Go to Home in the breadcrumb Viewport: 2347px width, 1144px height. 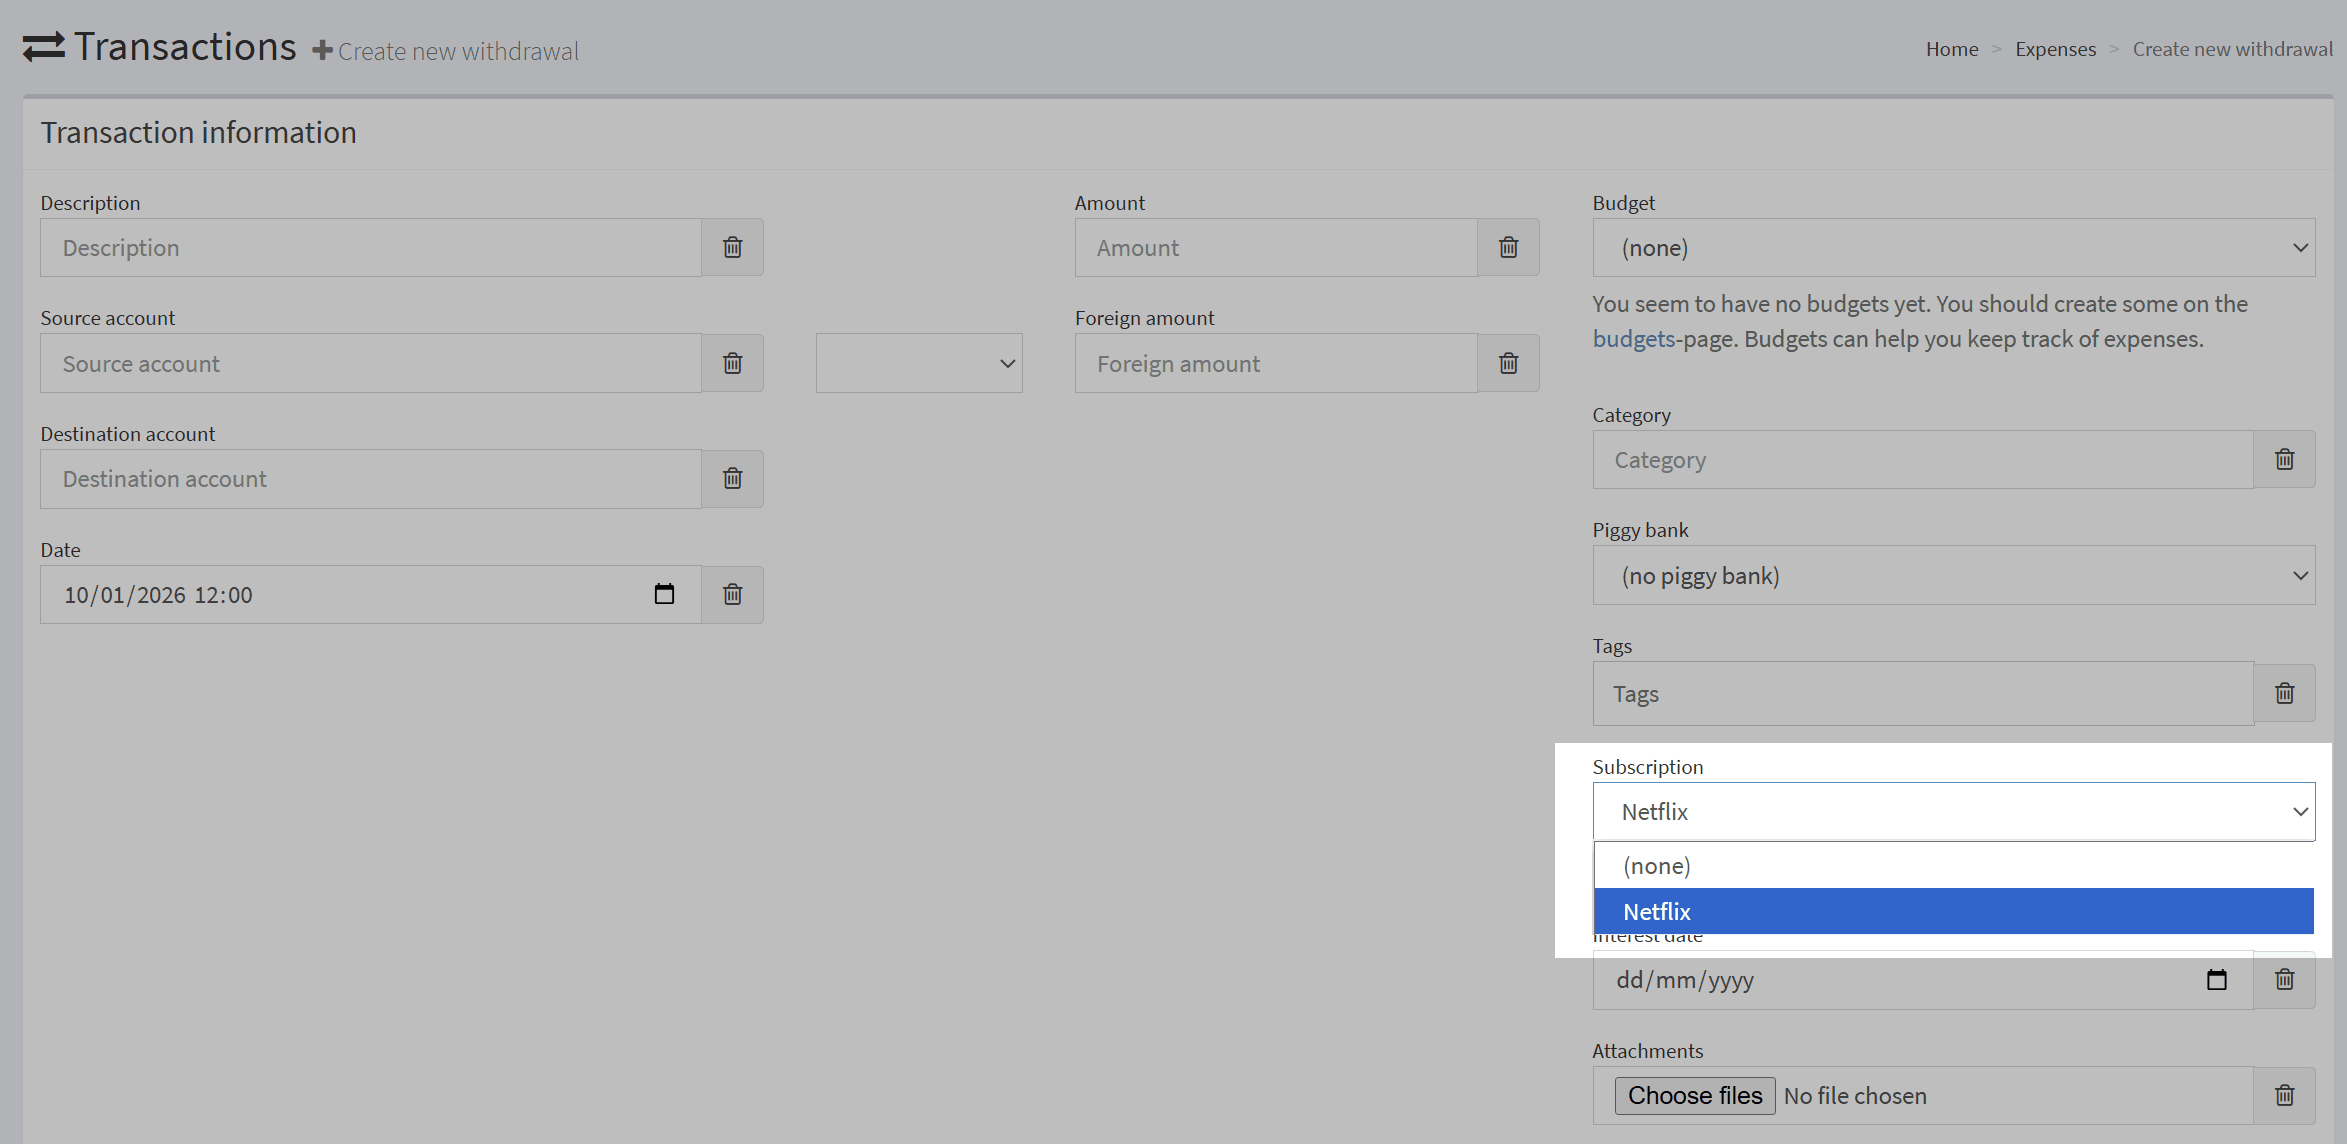pyautogui.click(x=1952, y=49)
